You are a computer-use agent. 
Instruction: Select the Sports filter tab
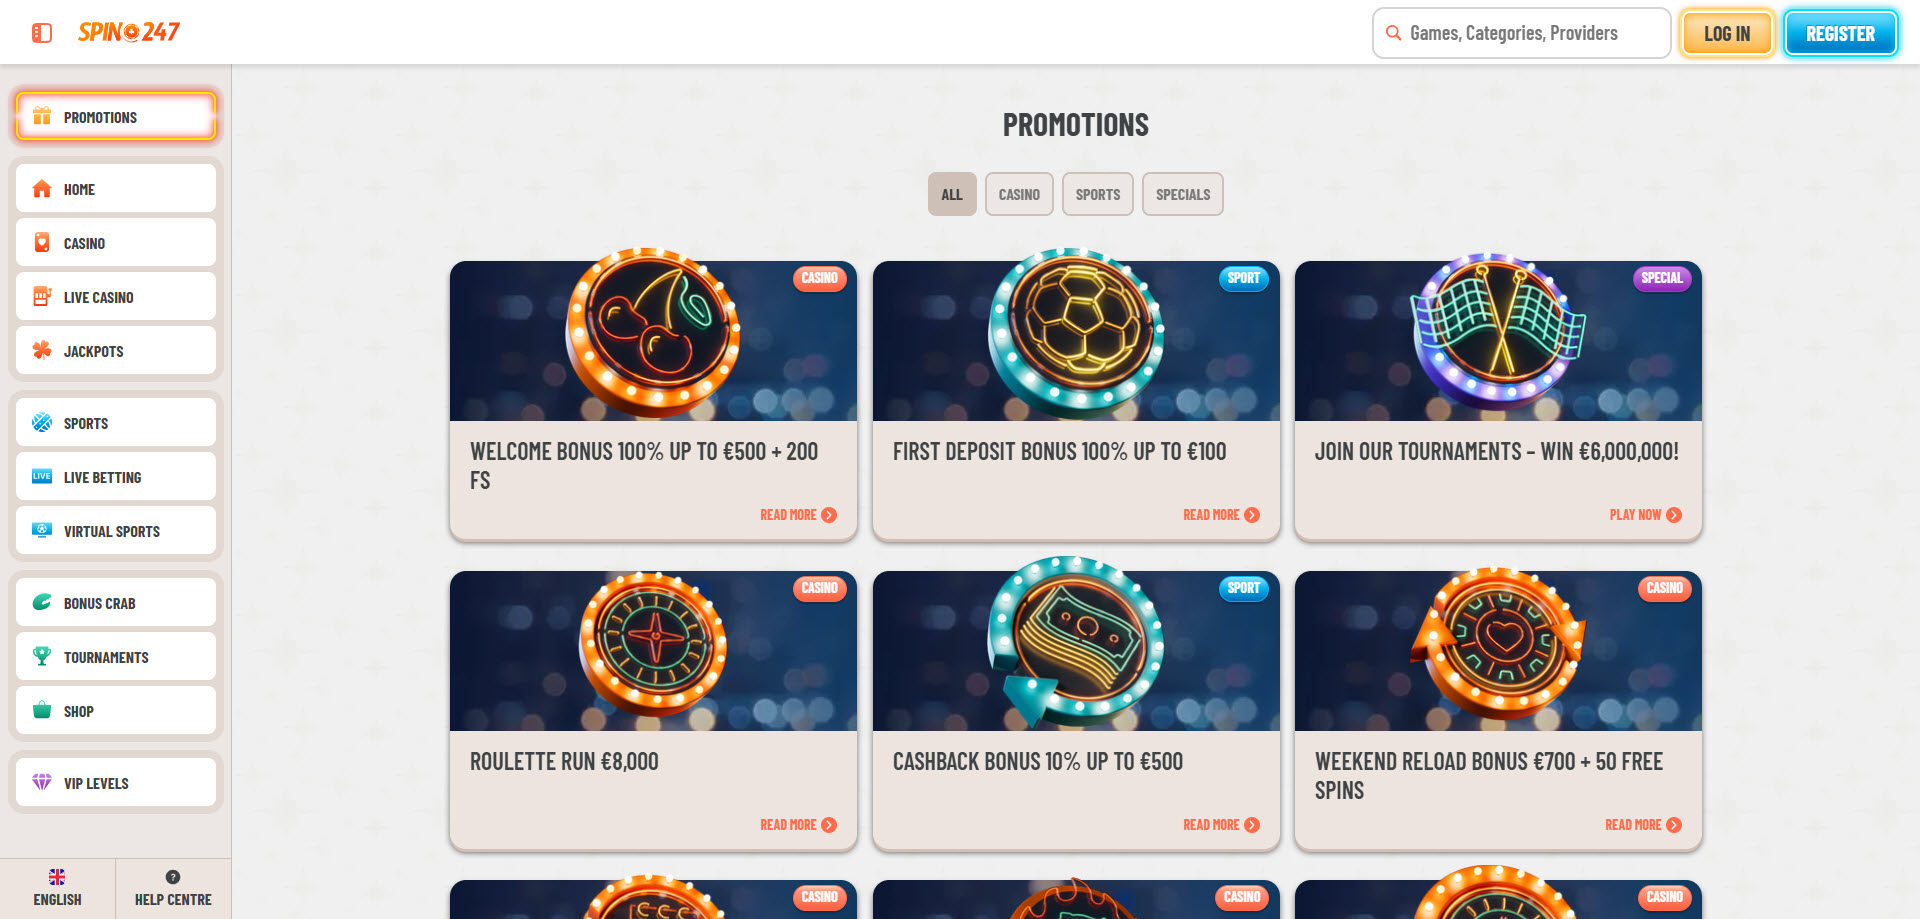coord(1098,194)
